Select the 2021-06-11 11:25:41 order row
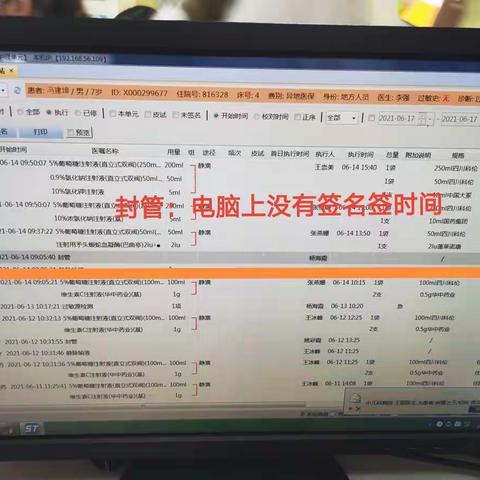Image resolution: width=480 pixels, height=480 pixels. pyautogui.click(x=240, y=385)
